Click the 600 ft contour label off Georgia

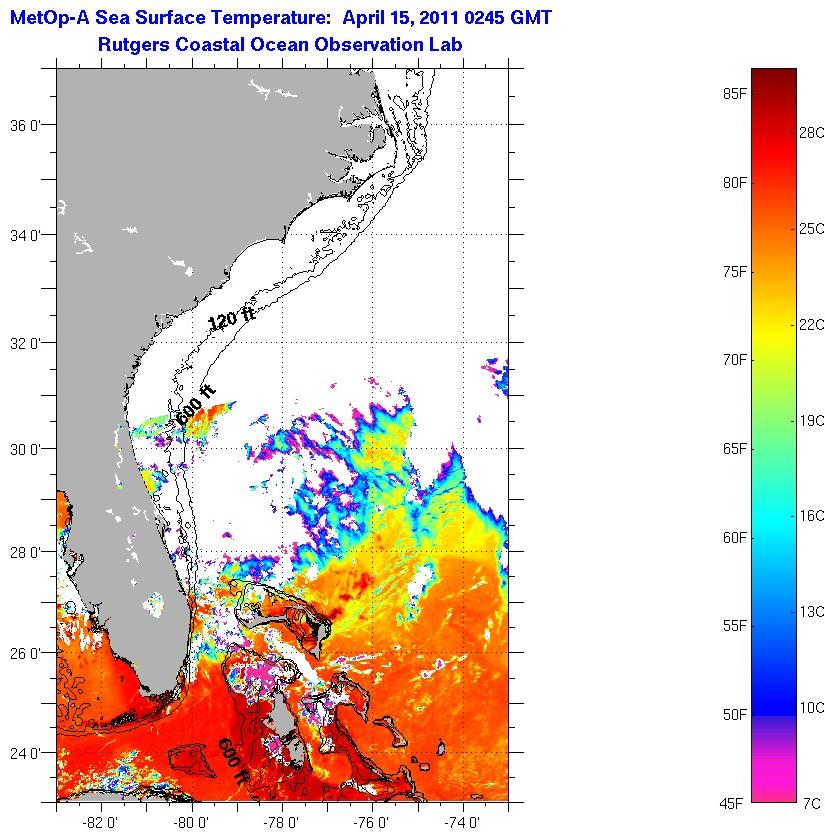195,404
